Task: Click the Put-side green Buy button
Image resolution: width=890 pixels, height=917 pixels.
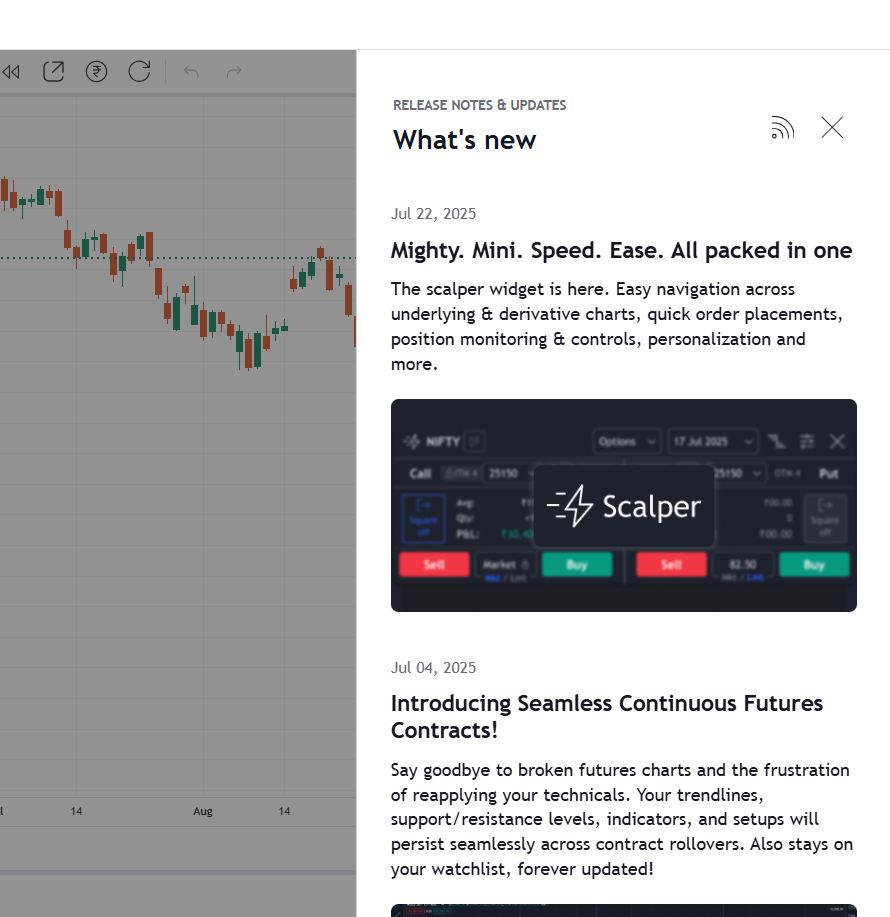Action: pyautogui.click(x=814, y=565)
